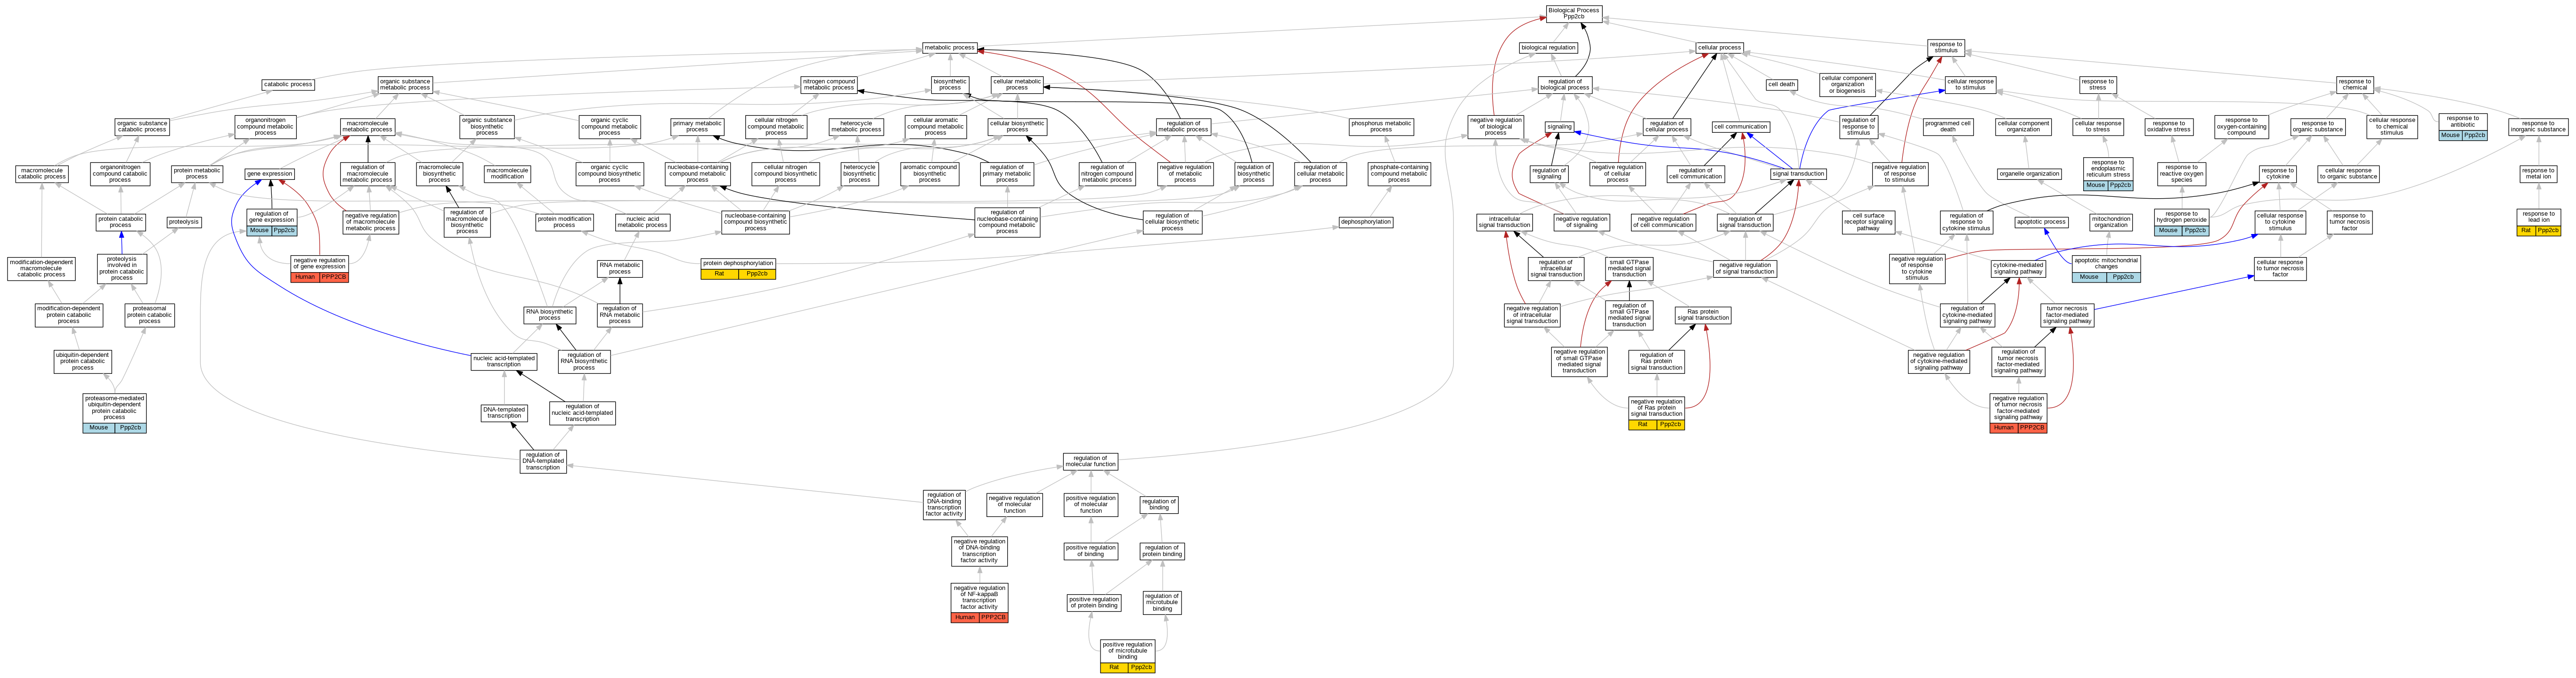Click the 'phosphorus metabolic process' node
This screenshot has width=2576, height=678.
[x=1381, y=127]
